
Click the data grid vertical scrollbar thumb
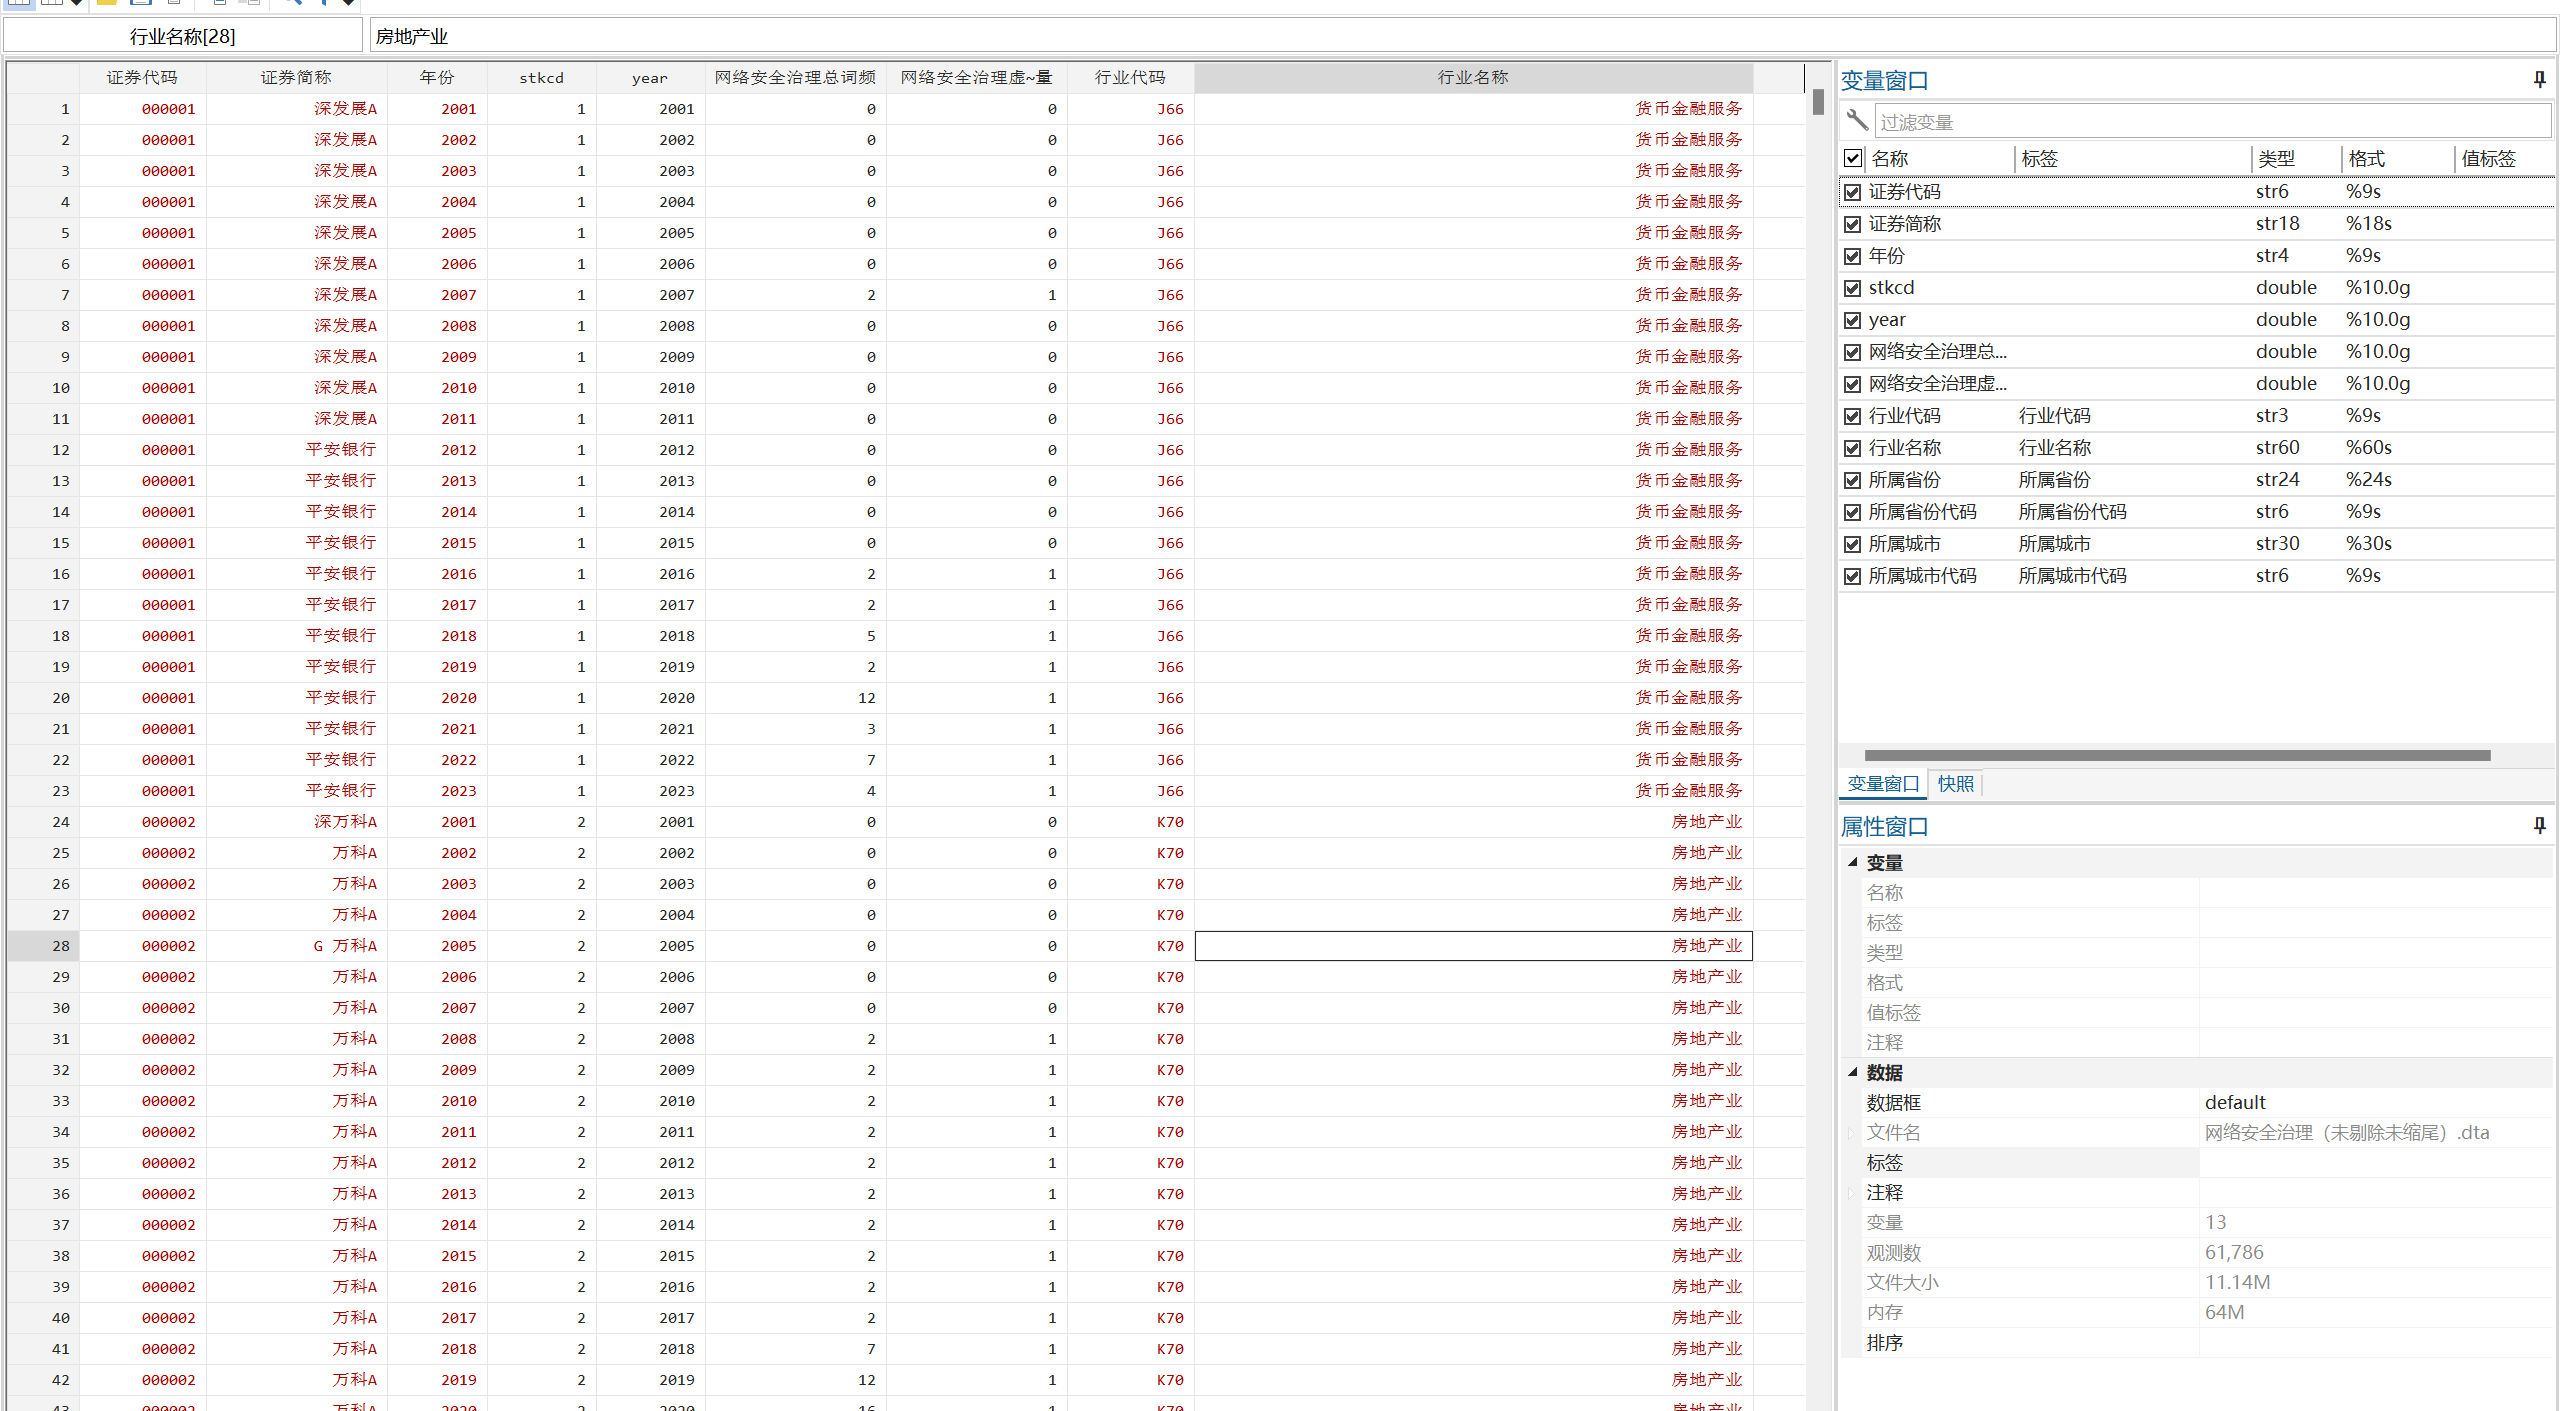tap(1818, 102)
